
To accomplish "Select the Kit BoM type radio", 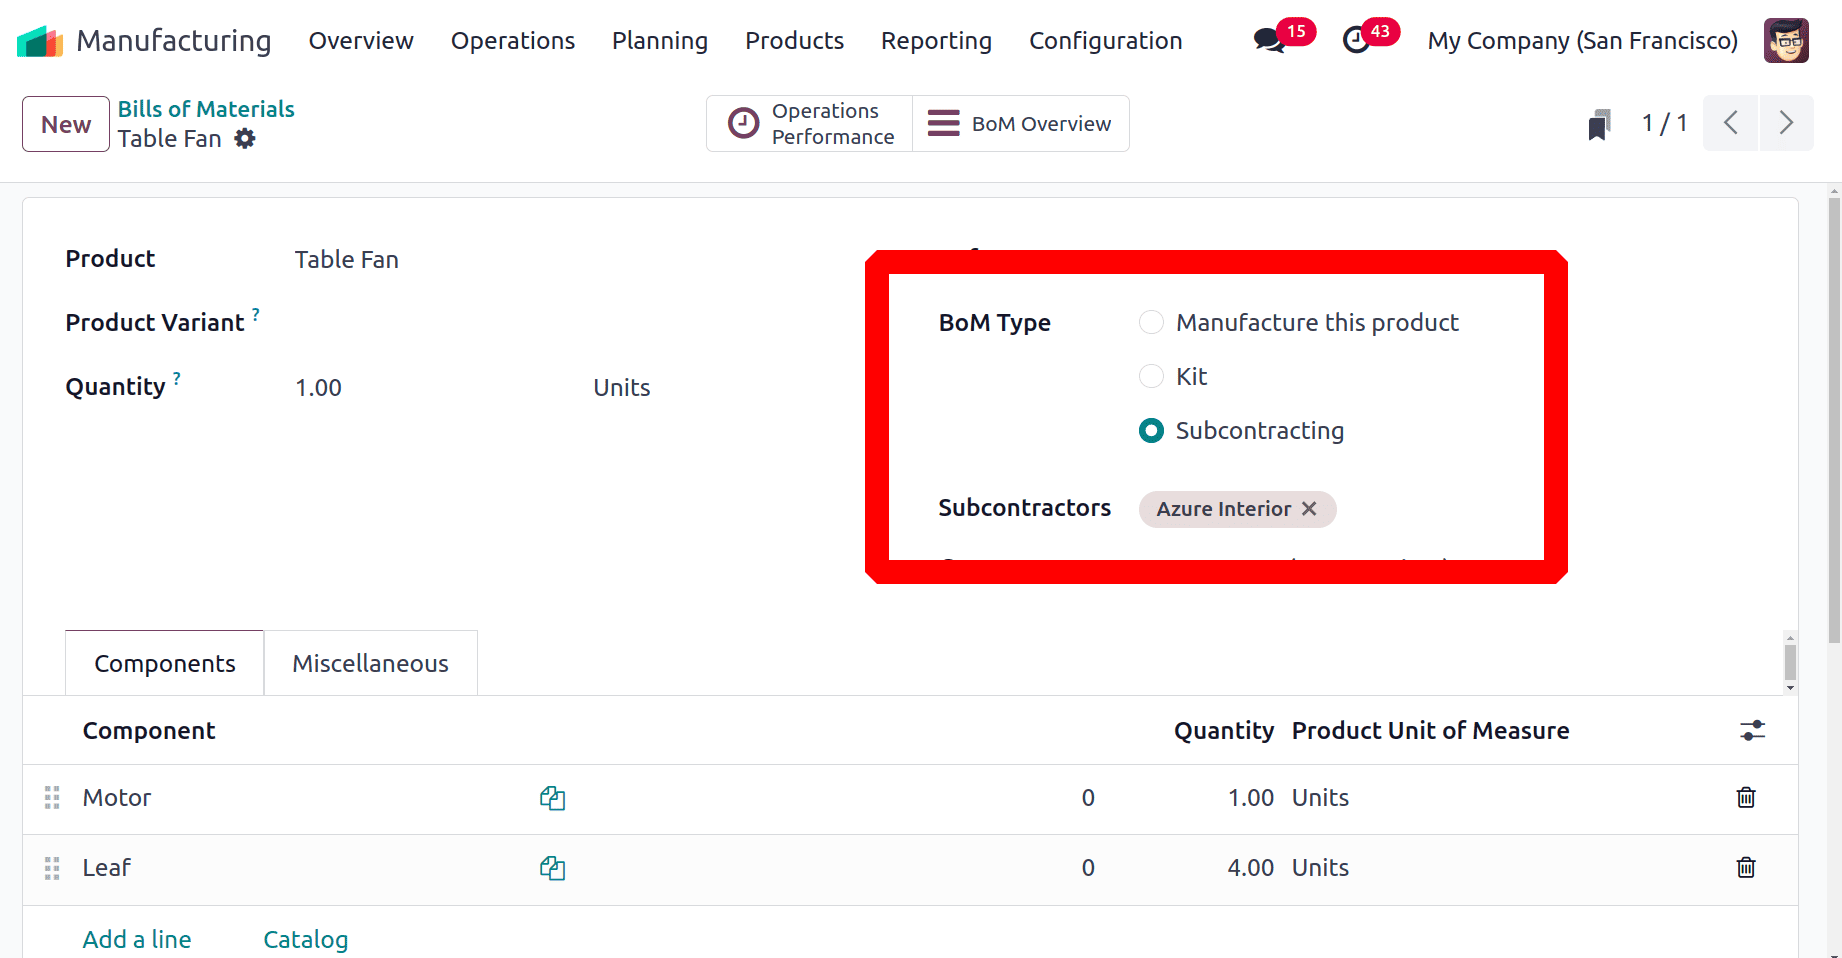I will point(1151,377).
